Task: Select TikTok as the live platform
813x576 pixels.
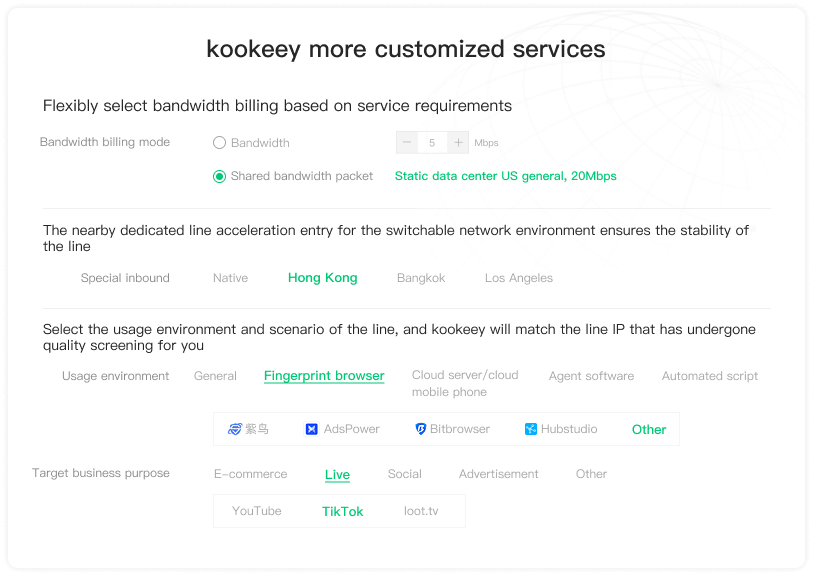Action: click(x=342, y=511)
